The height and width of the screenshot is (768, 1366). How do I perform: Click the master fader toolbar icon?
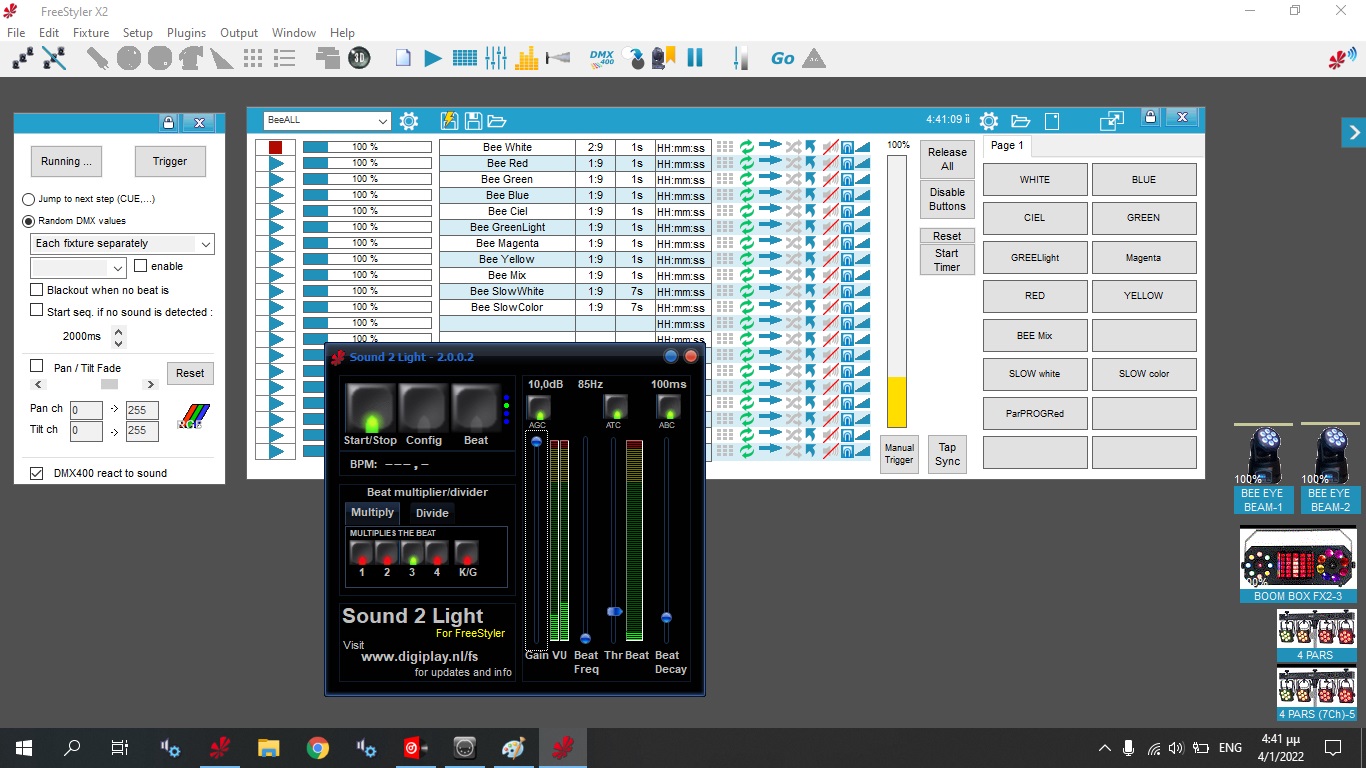(740, 58)
